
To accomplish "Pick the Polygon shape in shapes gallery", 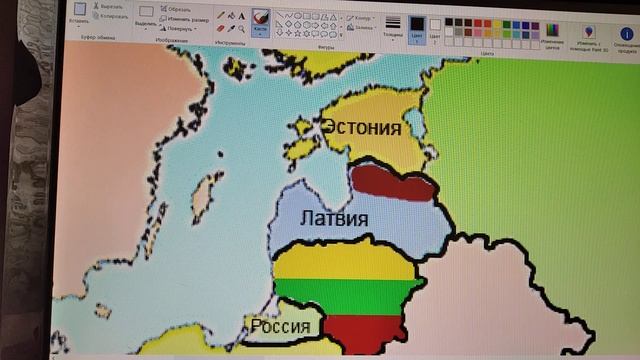I will (x=324, y=17).
